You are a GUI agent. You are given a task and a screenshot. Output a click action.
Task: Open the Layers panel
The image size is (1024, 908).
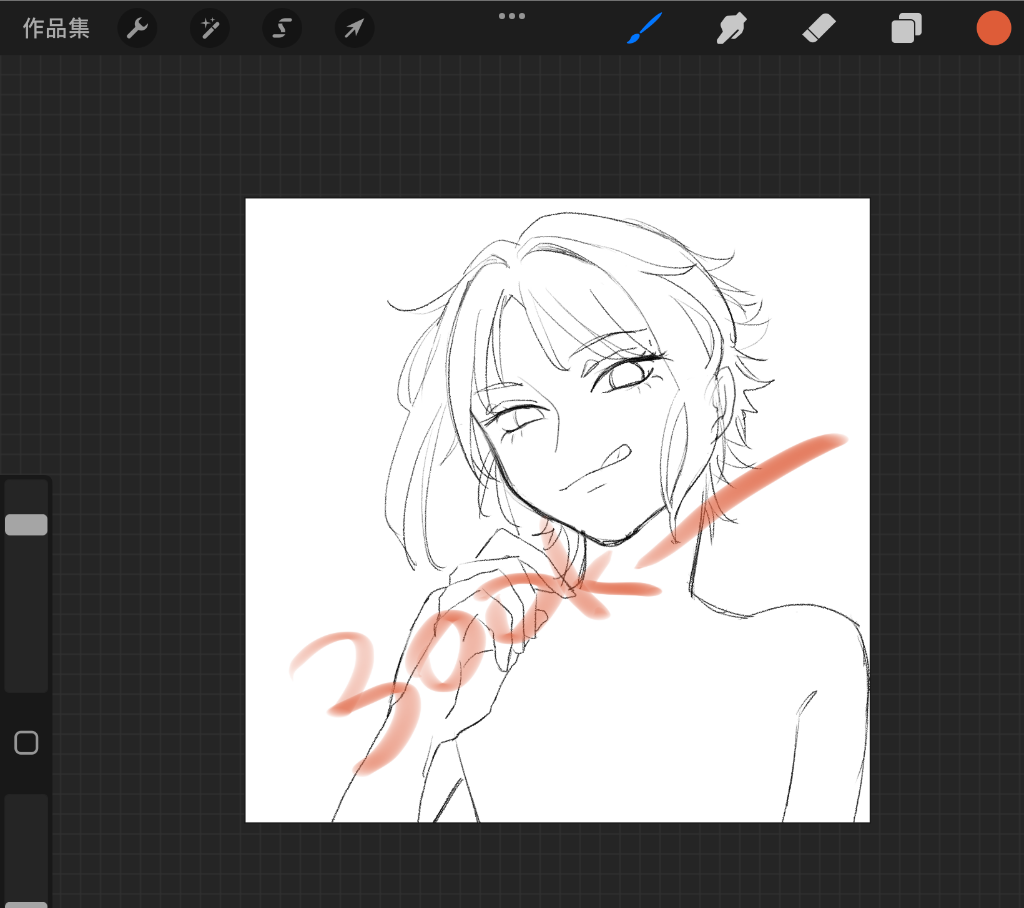point(906,29)
